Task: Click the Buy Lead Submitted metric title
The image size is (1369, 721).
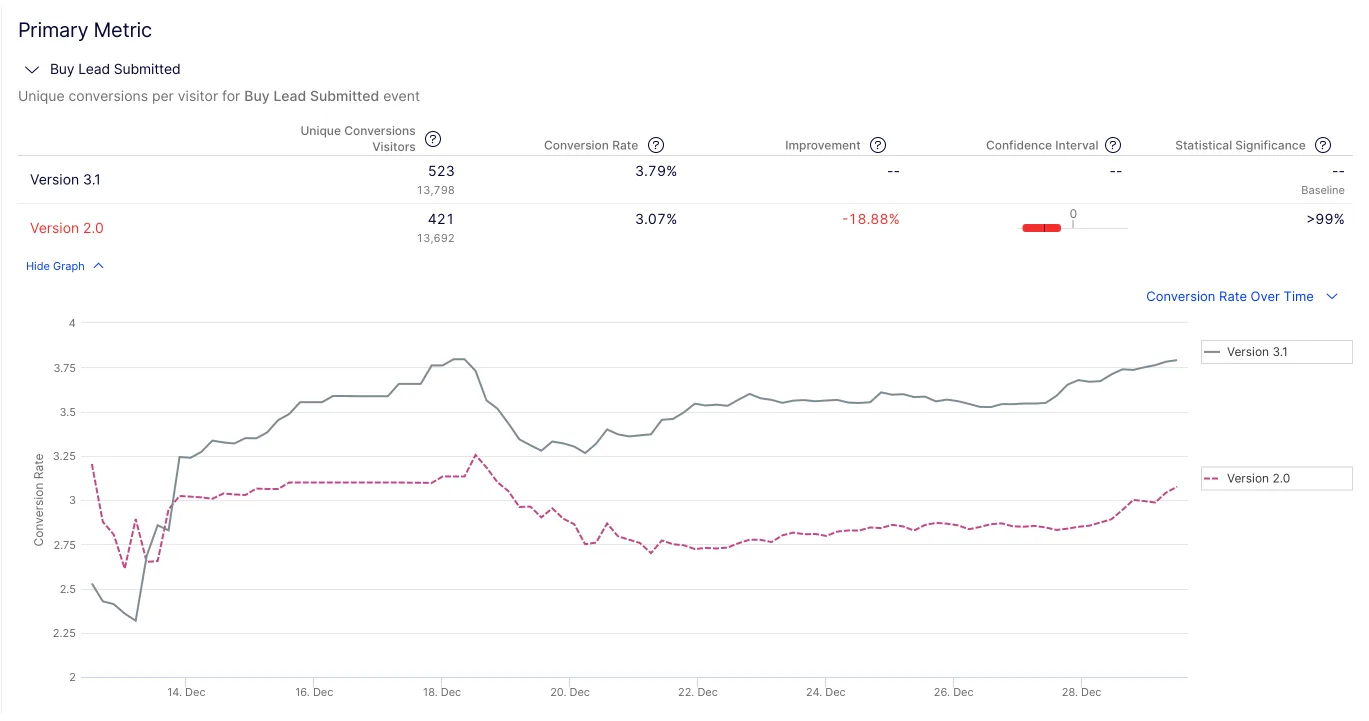Action: click(x=115, y=70)
